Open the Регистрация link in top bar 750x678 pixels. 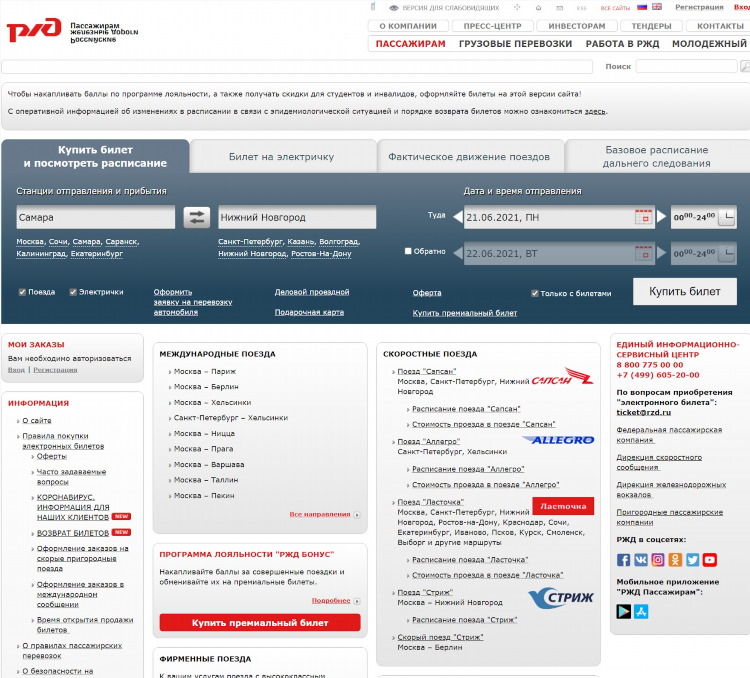click(x=699, y=7)
